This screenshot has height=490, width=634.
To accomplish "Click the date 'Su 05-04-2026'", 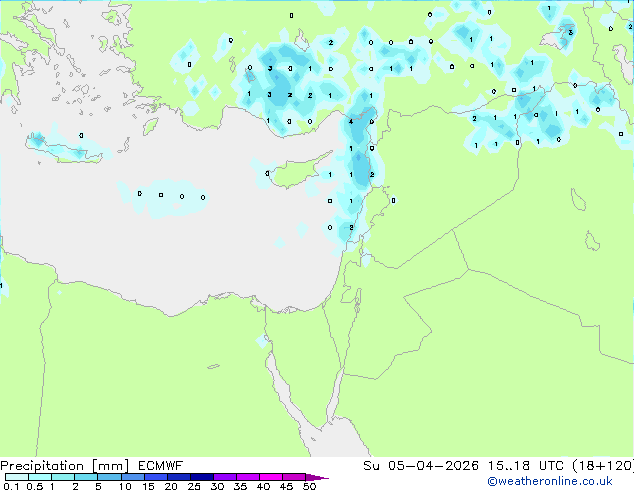I will click(421, 466).
